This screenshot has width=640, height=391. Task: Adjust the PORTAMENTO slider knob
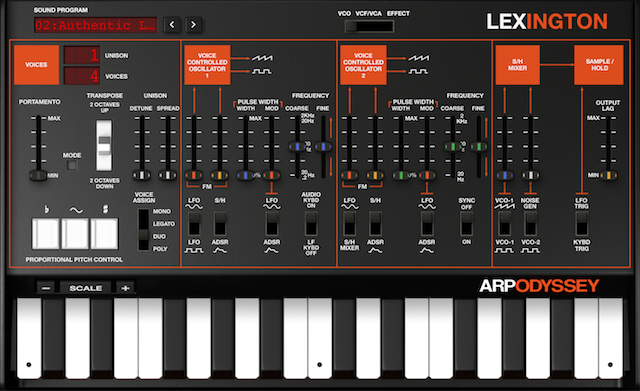pos(38,176)
